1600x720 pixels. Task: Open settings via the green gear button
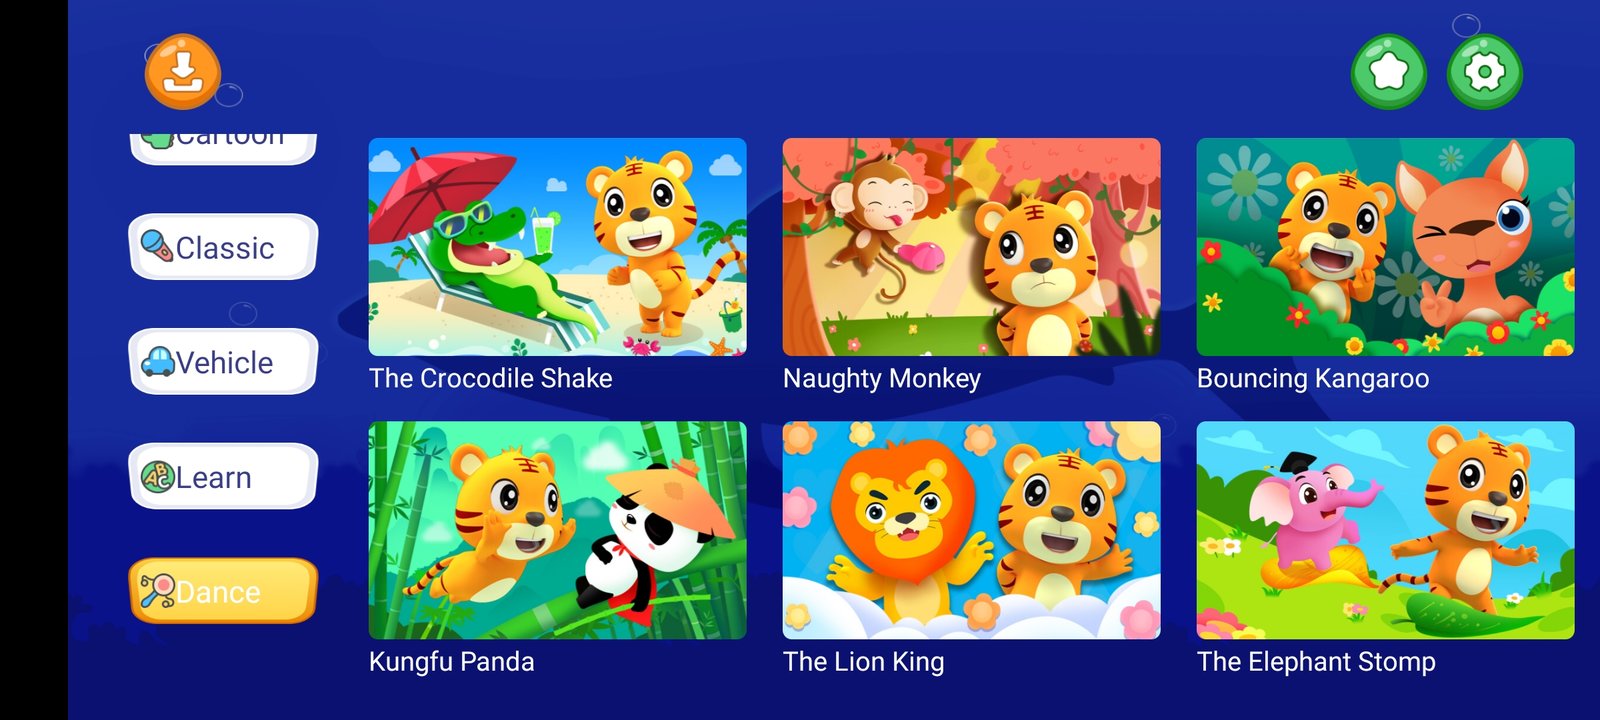(1485, 72)
